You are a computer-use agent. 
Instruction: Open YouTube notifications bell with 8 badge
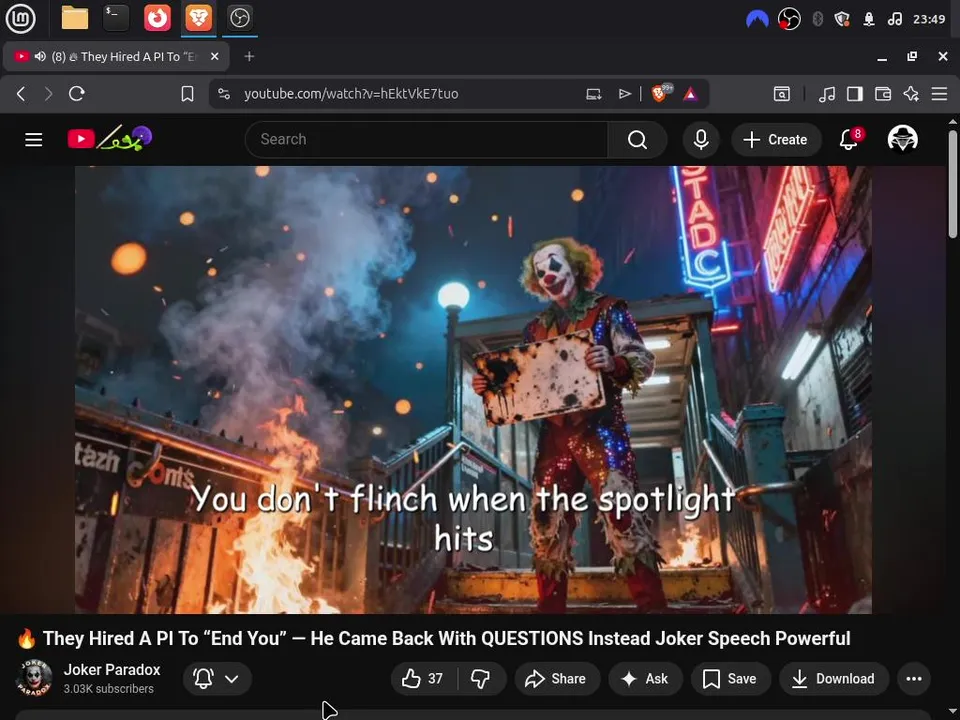[850, 139]
